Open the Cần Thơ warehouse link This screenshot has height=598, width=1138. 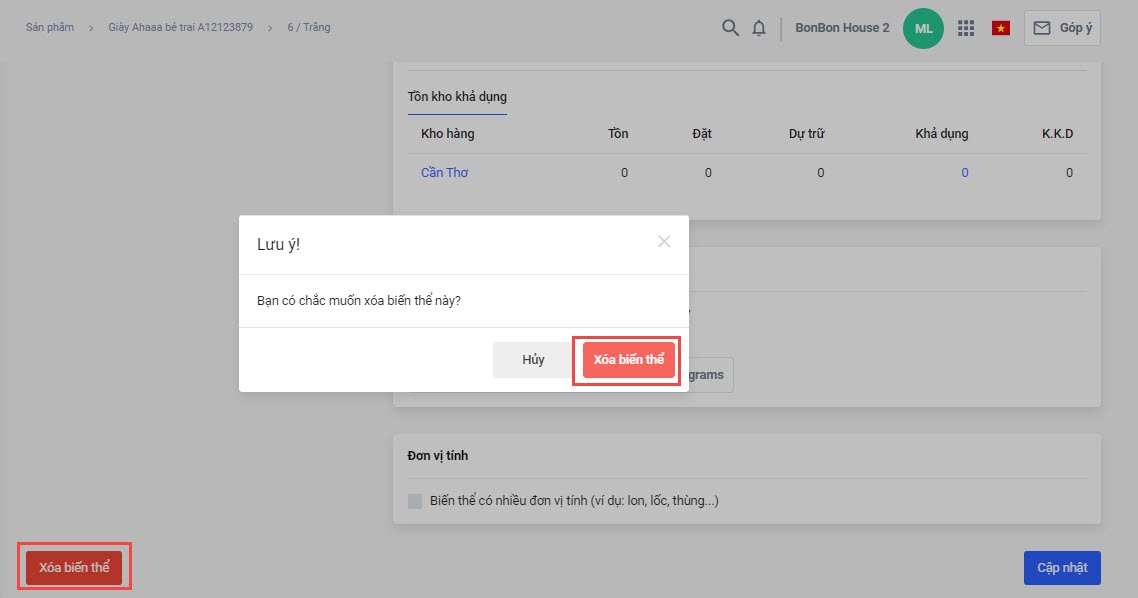444,173
